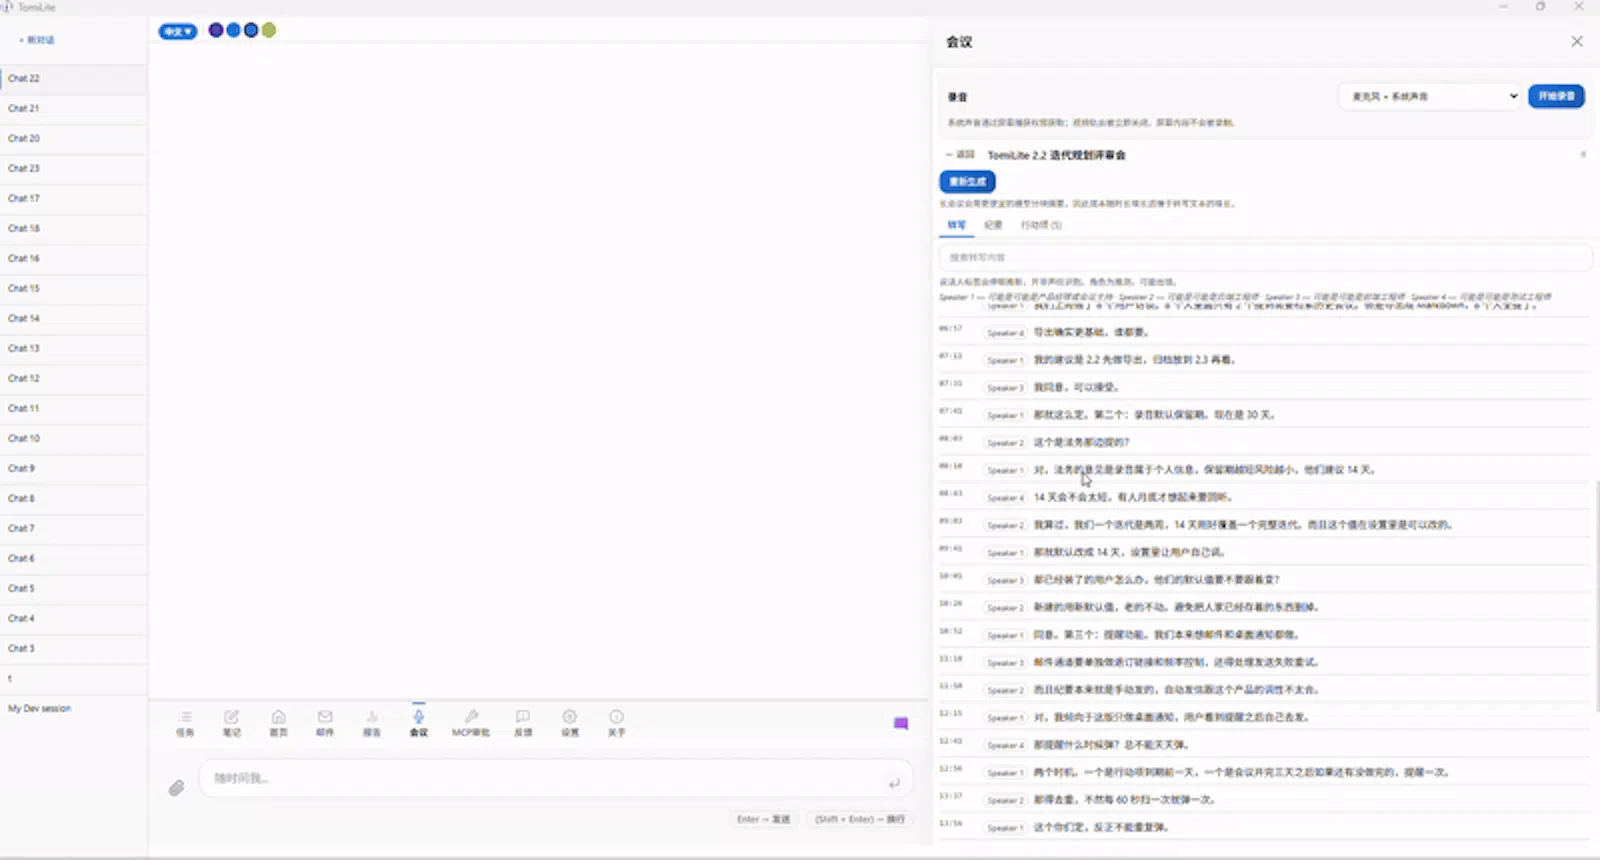Click the Speaker 4 tag at 06:57

pyautogui.click(x=1005, y=333)
